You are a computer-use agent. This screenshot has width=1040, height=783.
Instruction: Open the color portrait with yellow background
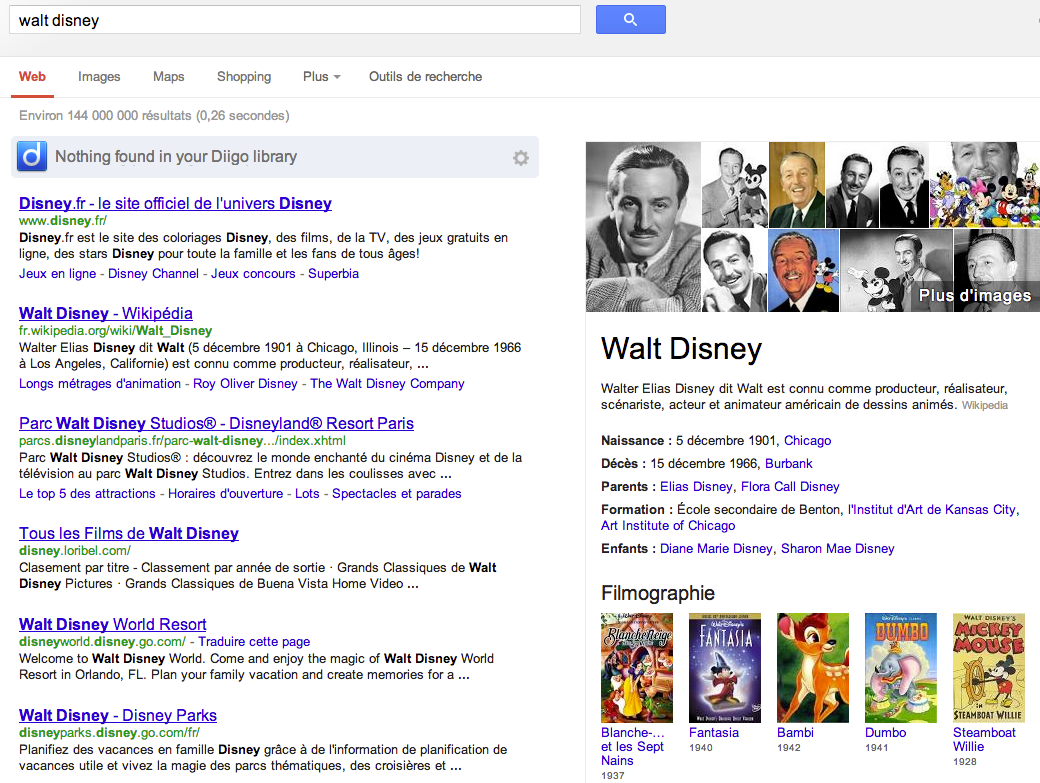(797, 184)
